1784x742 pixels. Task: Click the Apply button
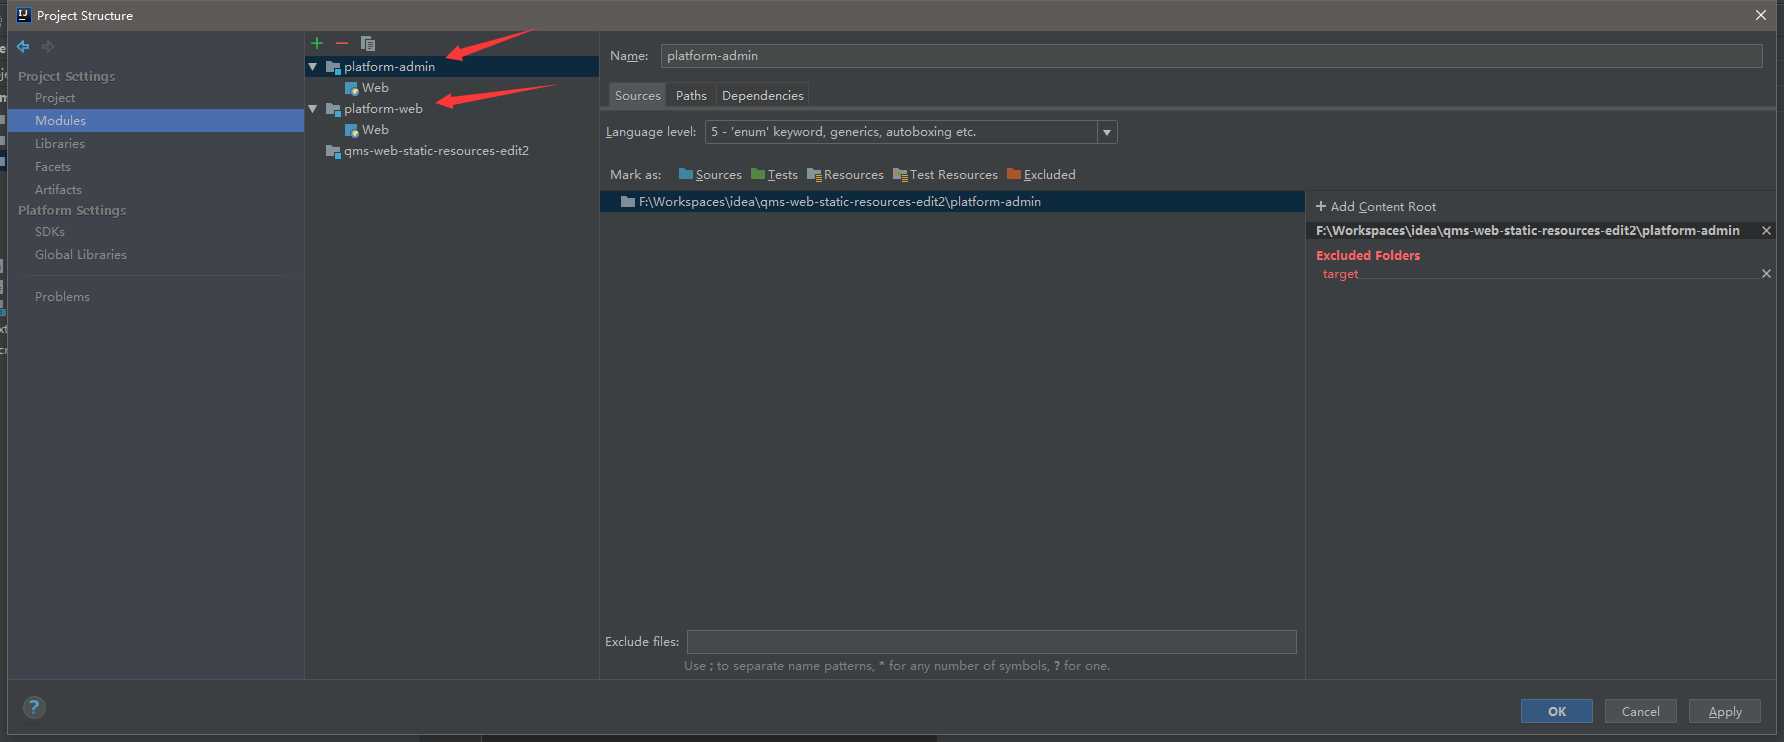[1725, 711]
